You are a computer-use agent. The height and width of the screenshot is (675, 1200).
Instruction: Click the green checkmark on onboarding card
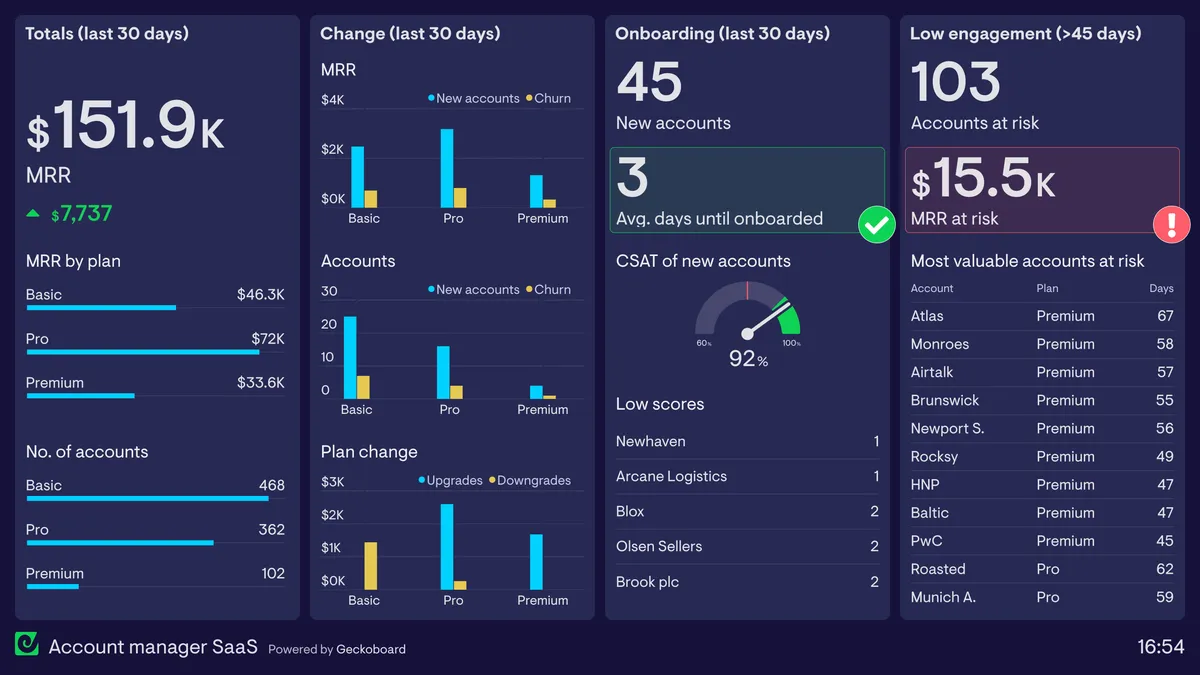tap(877, 225)
